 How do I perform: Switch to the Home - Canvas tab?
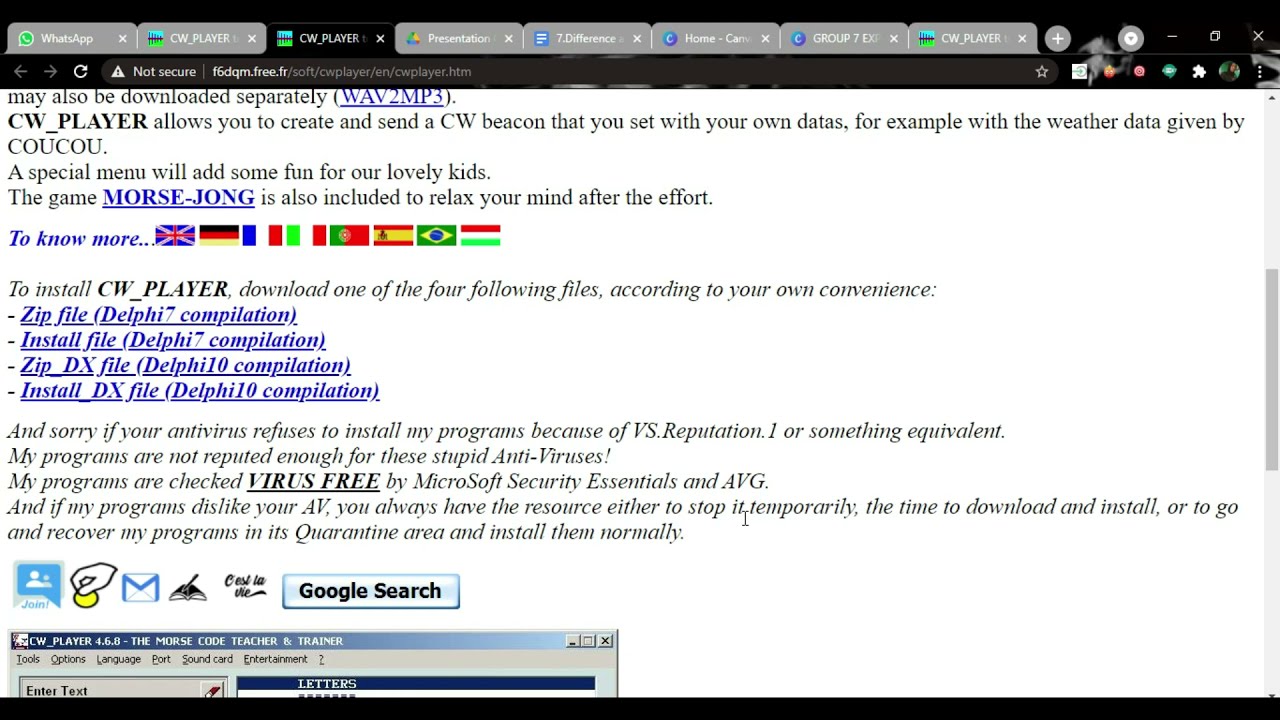(714, 38)
